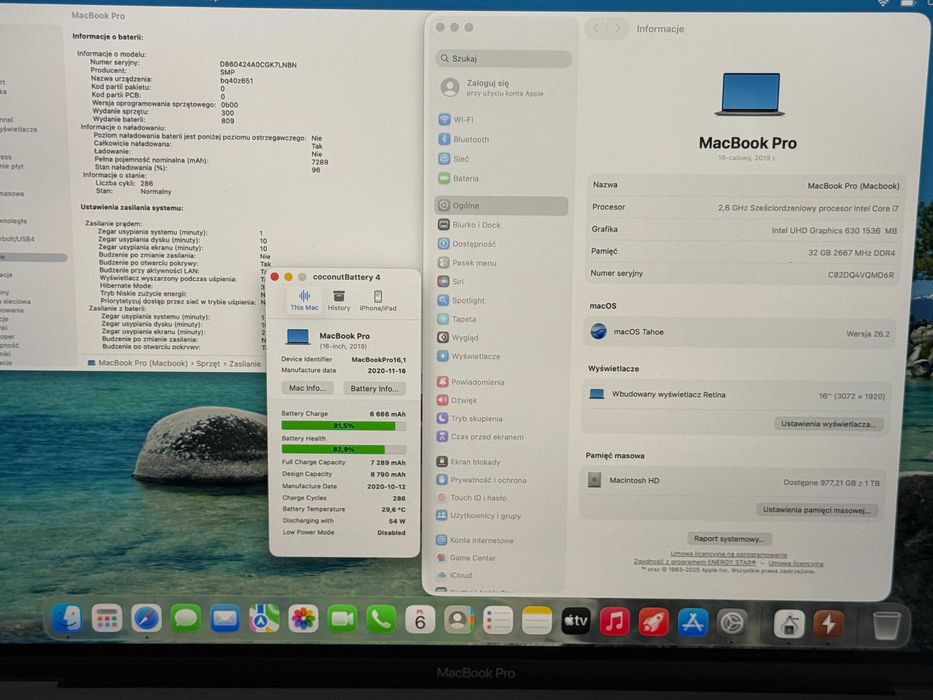Open Apple TV app in Dock
933x700 pixels.
[x=576, y=622]
